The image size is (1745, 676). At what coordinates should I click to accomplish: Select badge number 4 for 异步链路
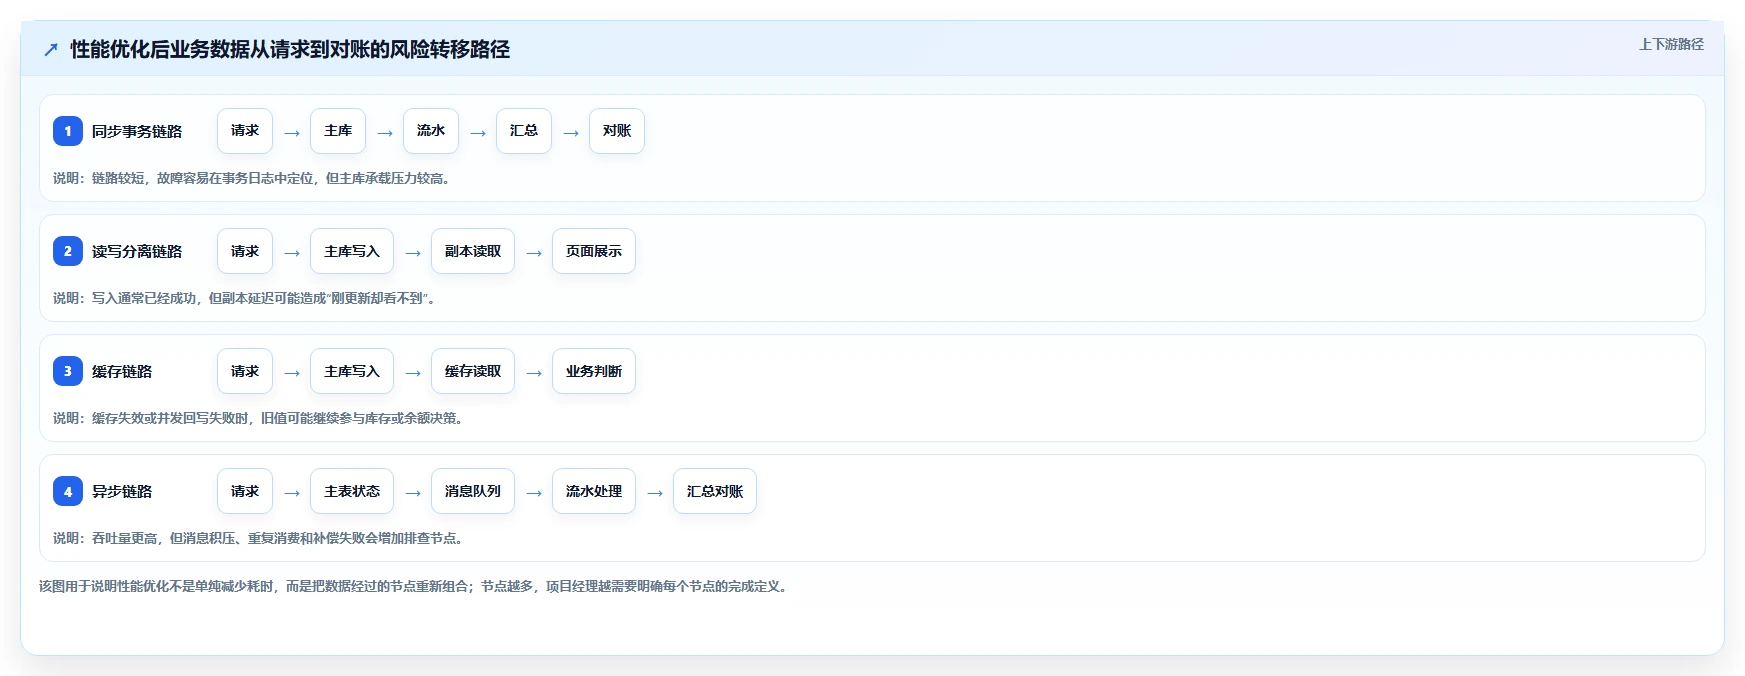pos(68,491)
